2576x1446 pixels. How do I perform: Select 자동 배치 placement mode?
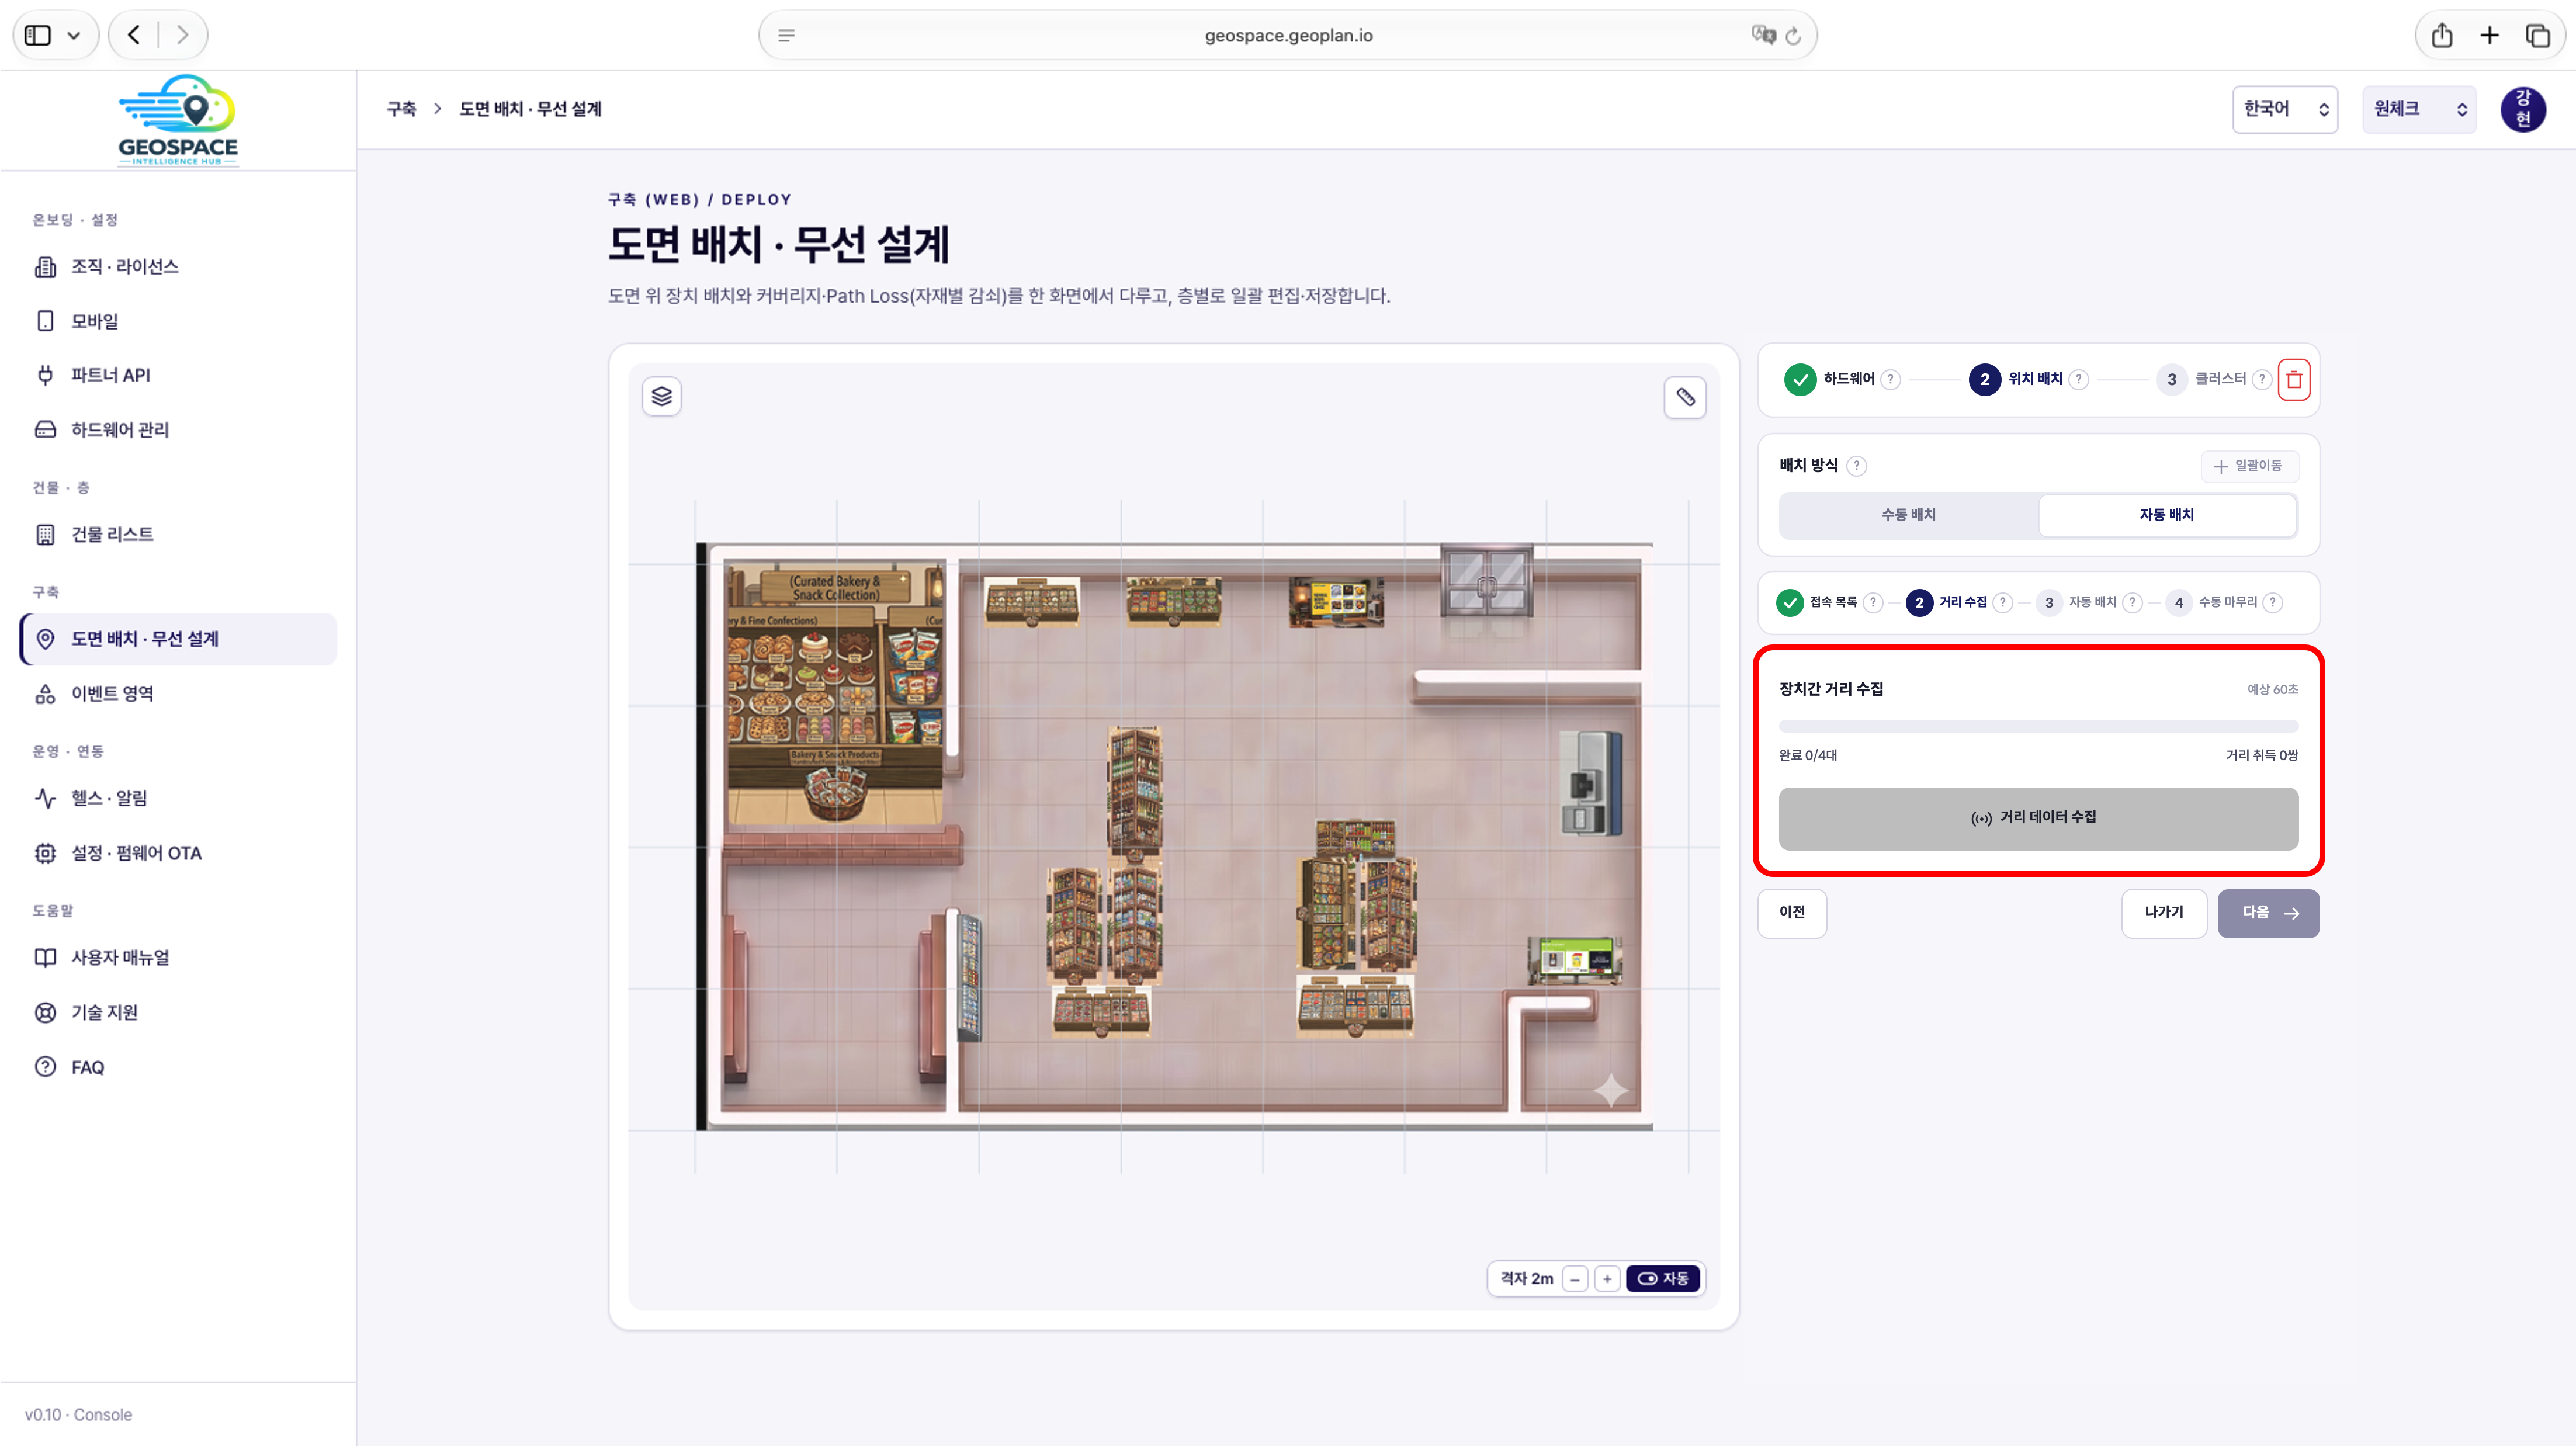[2167, 515]
